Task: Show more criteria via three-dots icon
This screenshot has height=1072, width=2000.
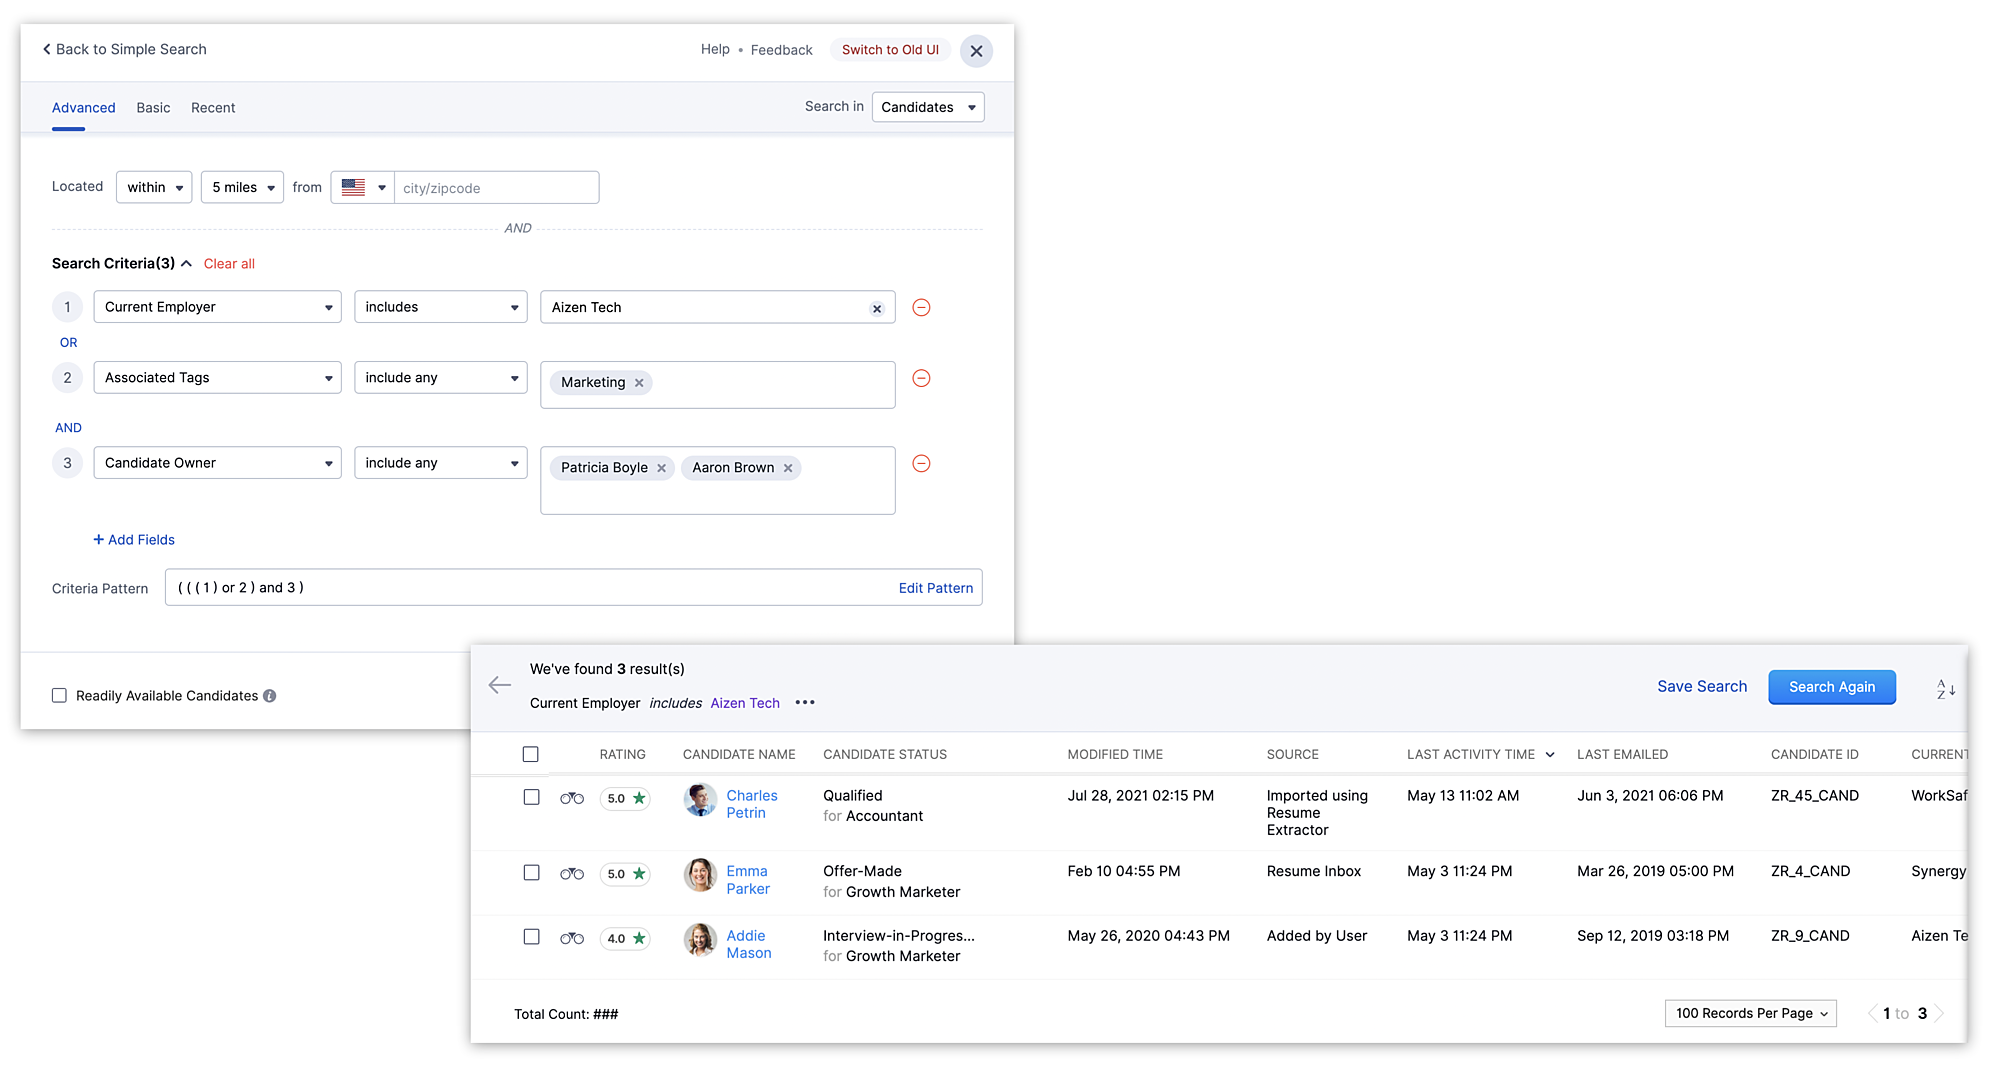Action: 805,703
